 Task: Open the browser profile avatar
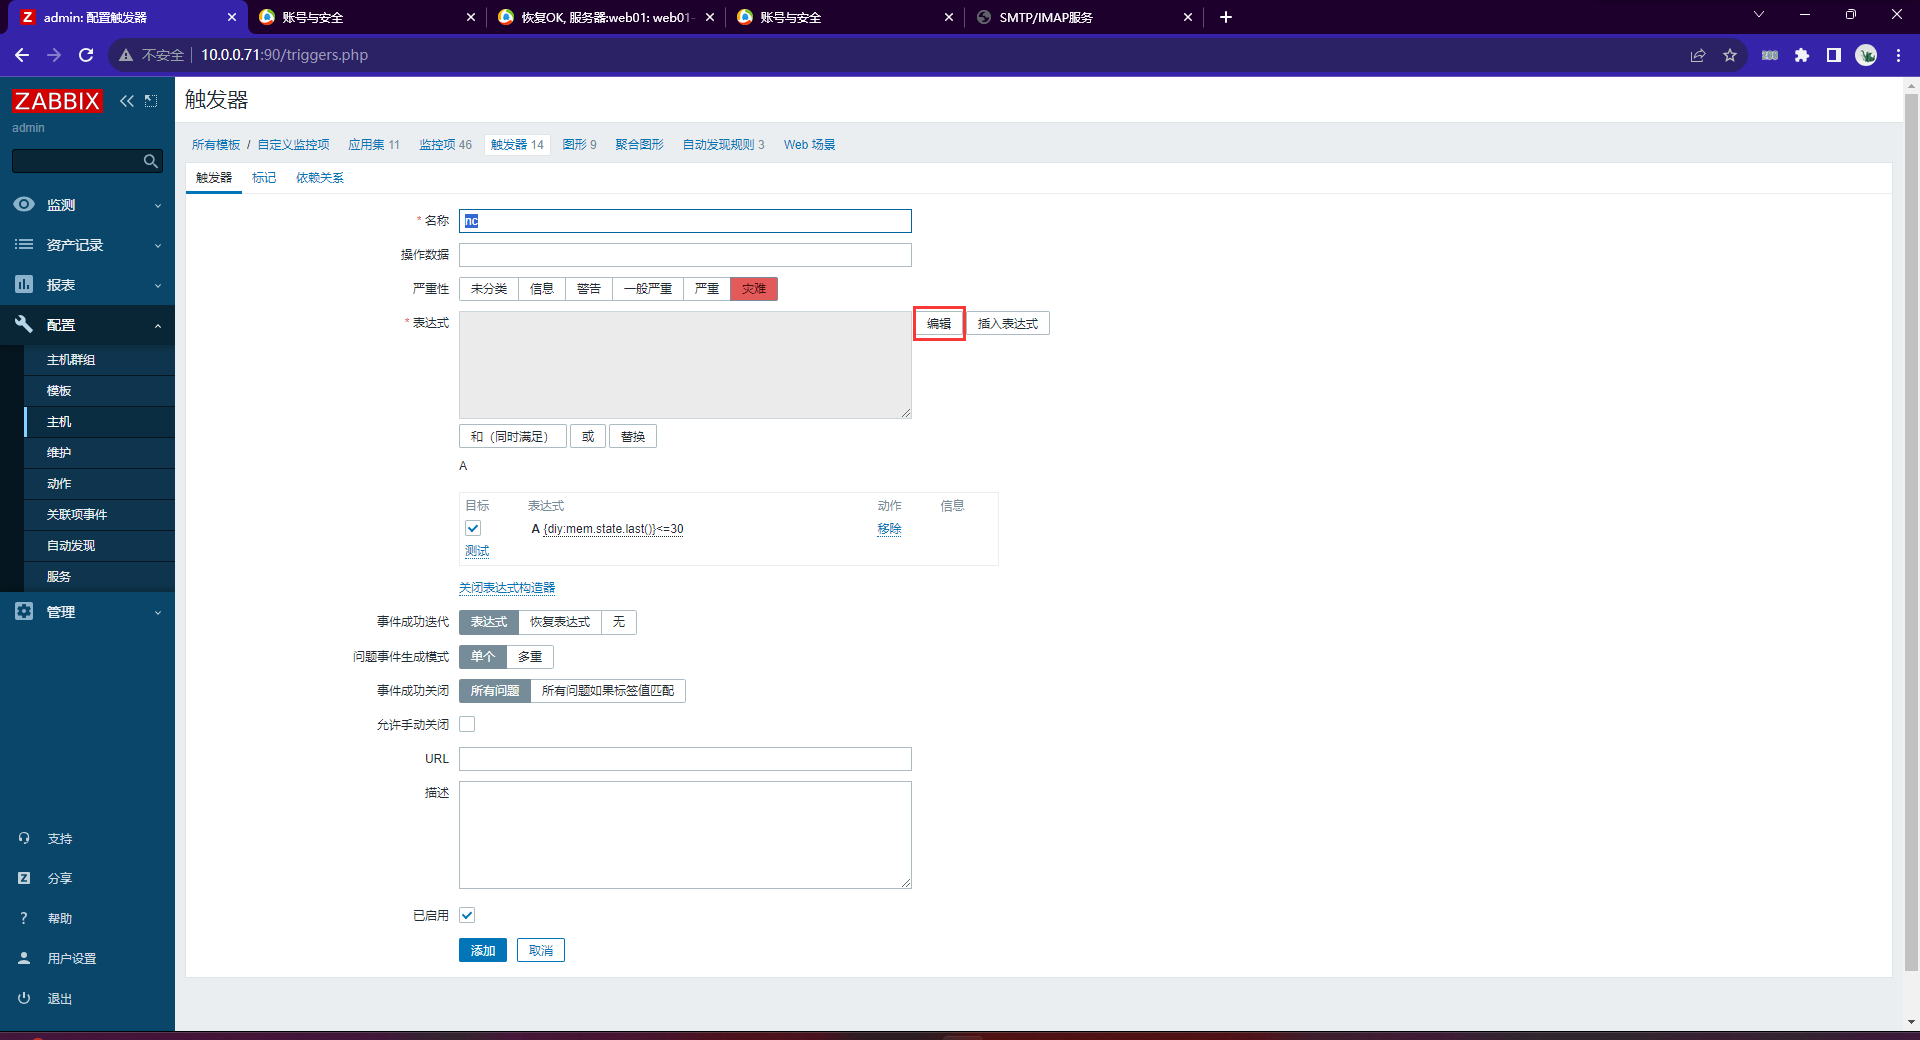1866,55
